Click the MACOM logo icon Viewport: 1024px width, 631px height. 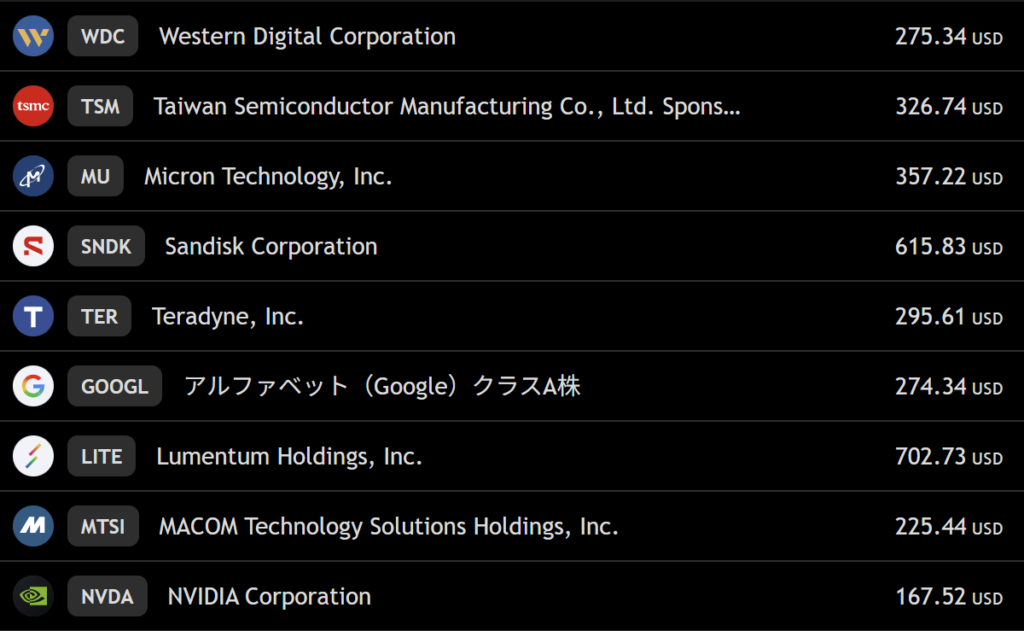pos(33,527)
